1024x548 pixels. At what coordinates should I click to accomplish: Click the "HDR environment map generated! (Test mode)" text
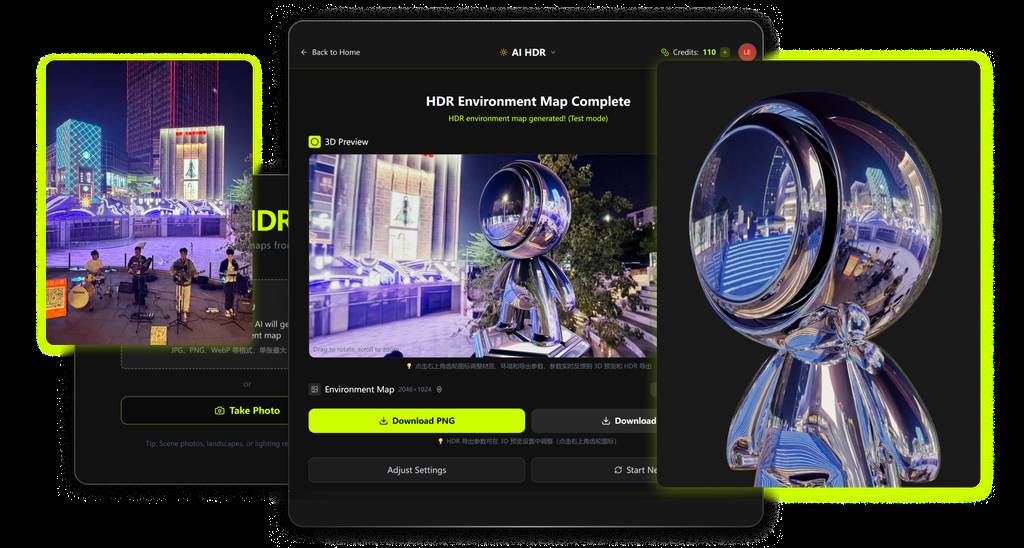[528, 119]
